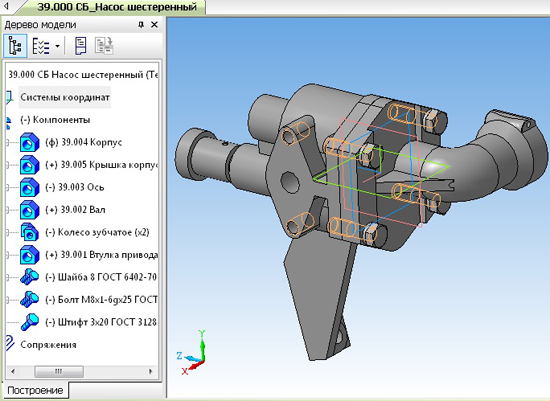Select (-) Болт M8x1-6gx25 ГОСТ text
Image resolution: width=550 pixels, height=401 pixels.
coord(101,300)
